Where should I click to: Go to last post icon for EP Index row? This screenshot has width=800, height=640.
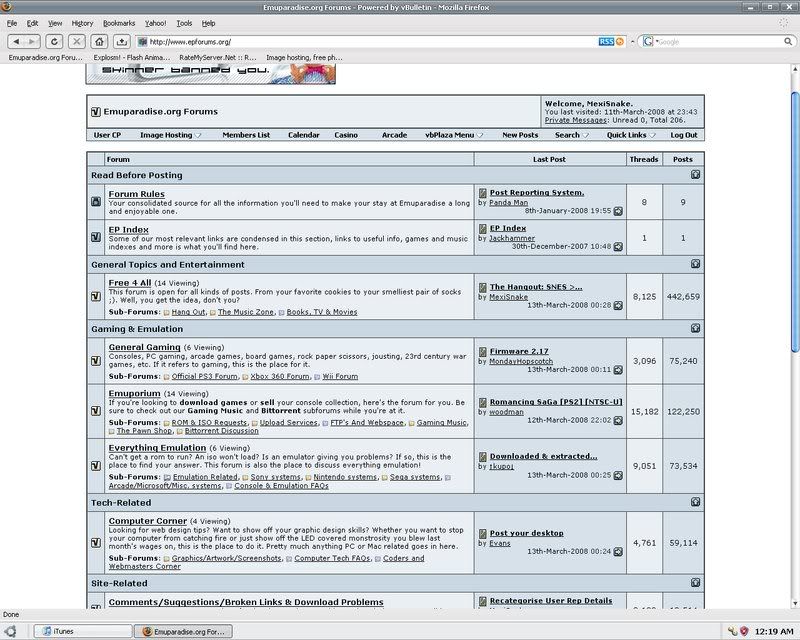(618, 247)
